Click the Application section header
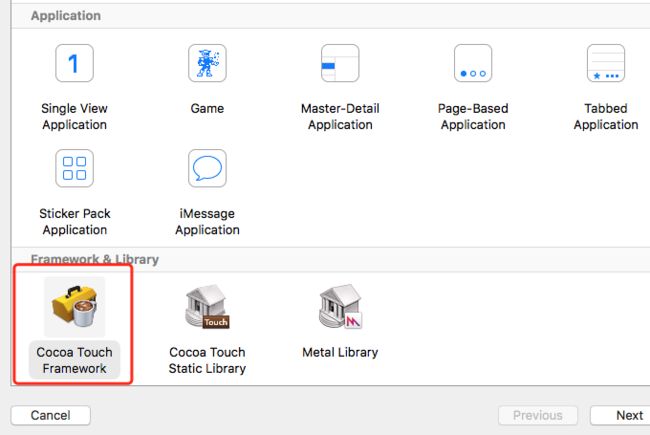This screenshot has width=650, height=435. coord(65,16)
